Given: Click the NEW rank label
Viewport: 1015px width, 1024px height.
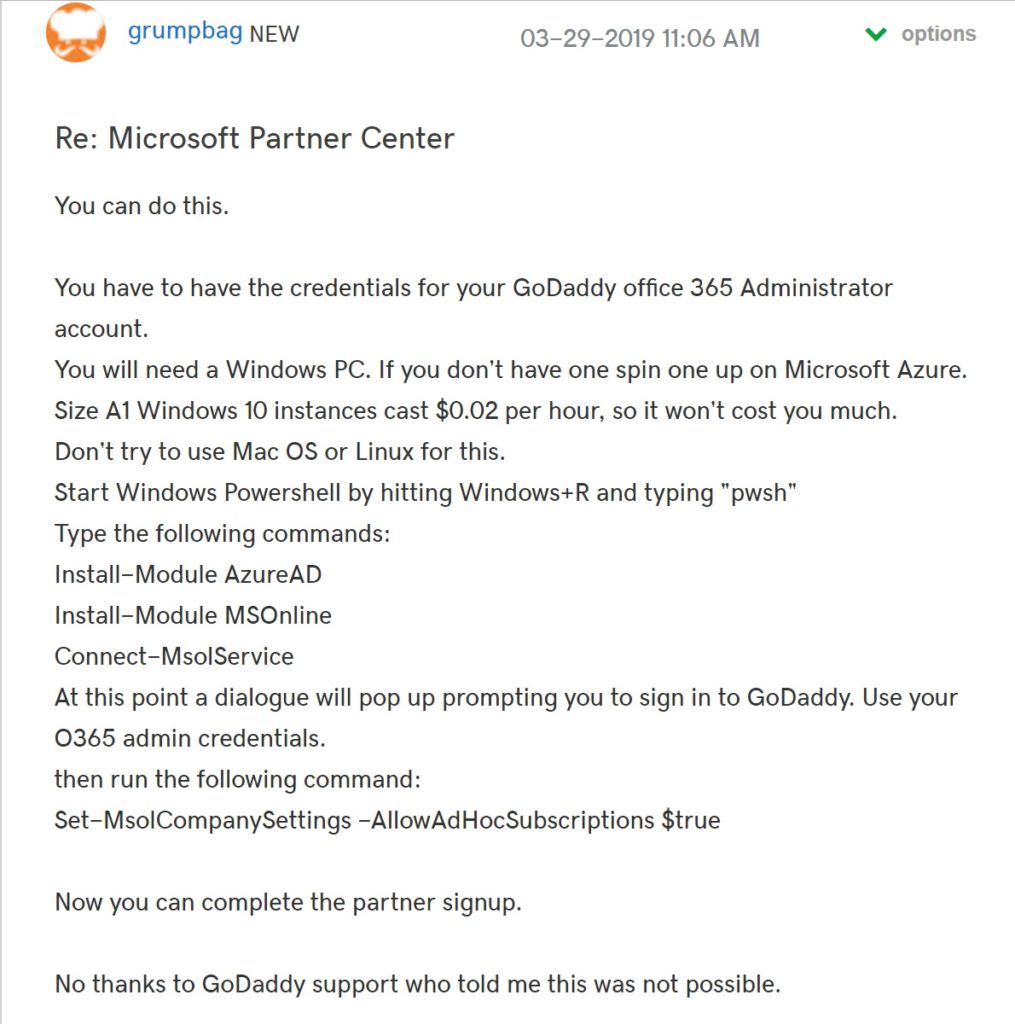Looking at the screenshot, I should coord(274,34).
